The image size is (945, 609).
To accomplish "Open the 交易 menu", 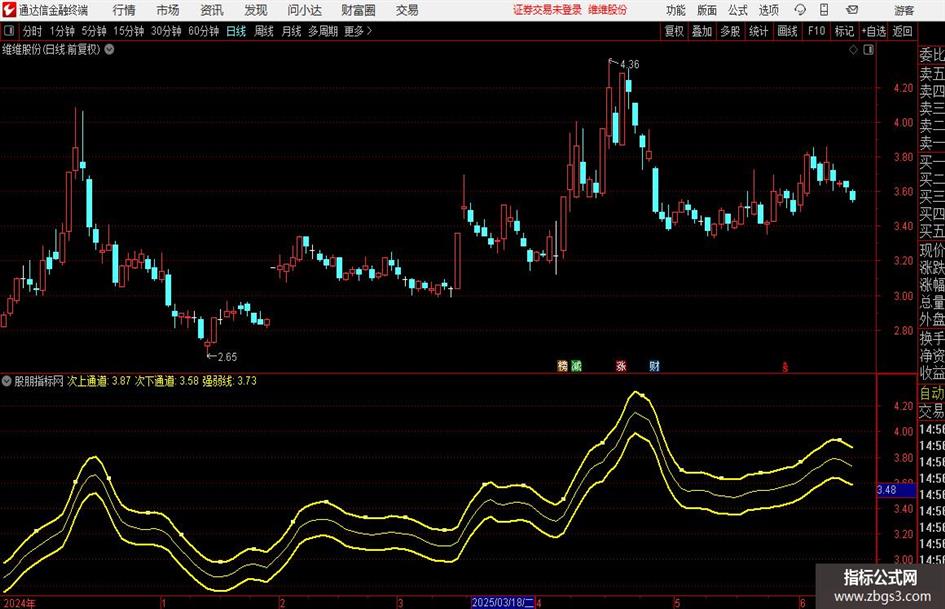I will 407,10.
